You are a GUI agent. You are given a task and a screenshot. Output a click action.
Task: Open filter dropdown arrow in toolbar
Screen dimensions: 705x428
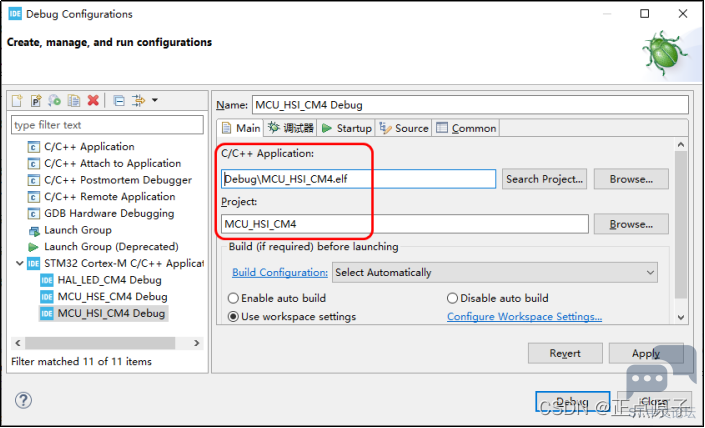click(x=155, y=100)
